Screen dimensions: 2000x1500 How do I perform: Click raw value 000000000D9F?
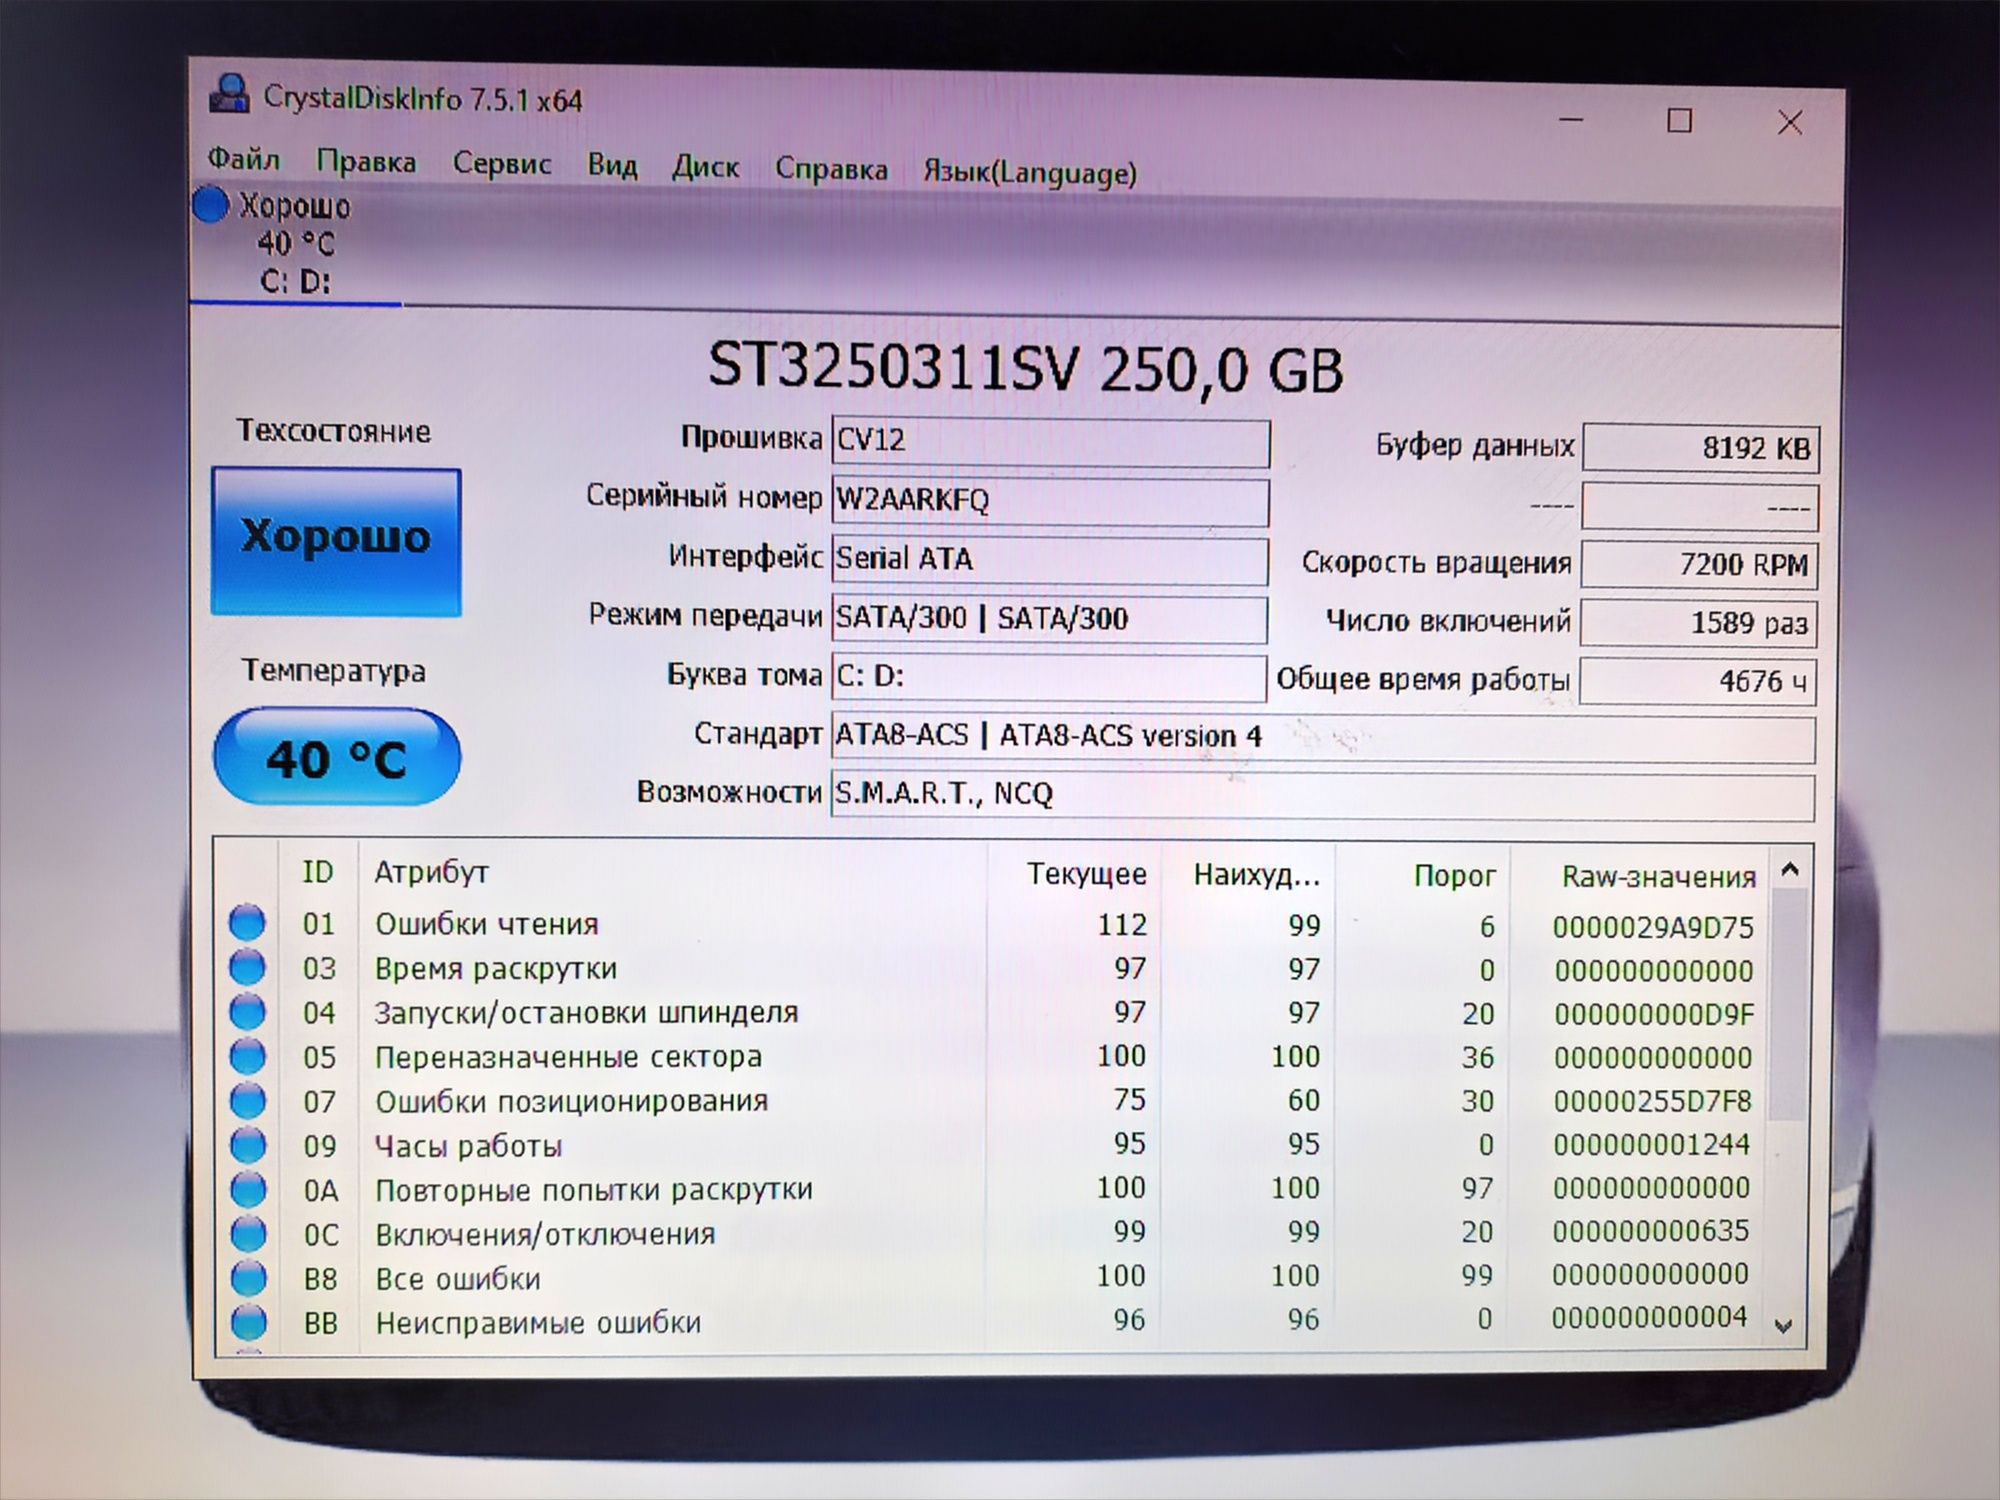[x=1654, y=1015]
